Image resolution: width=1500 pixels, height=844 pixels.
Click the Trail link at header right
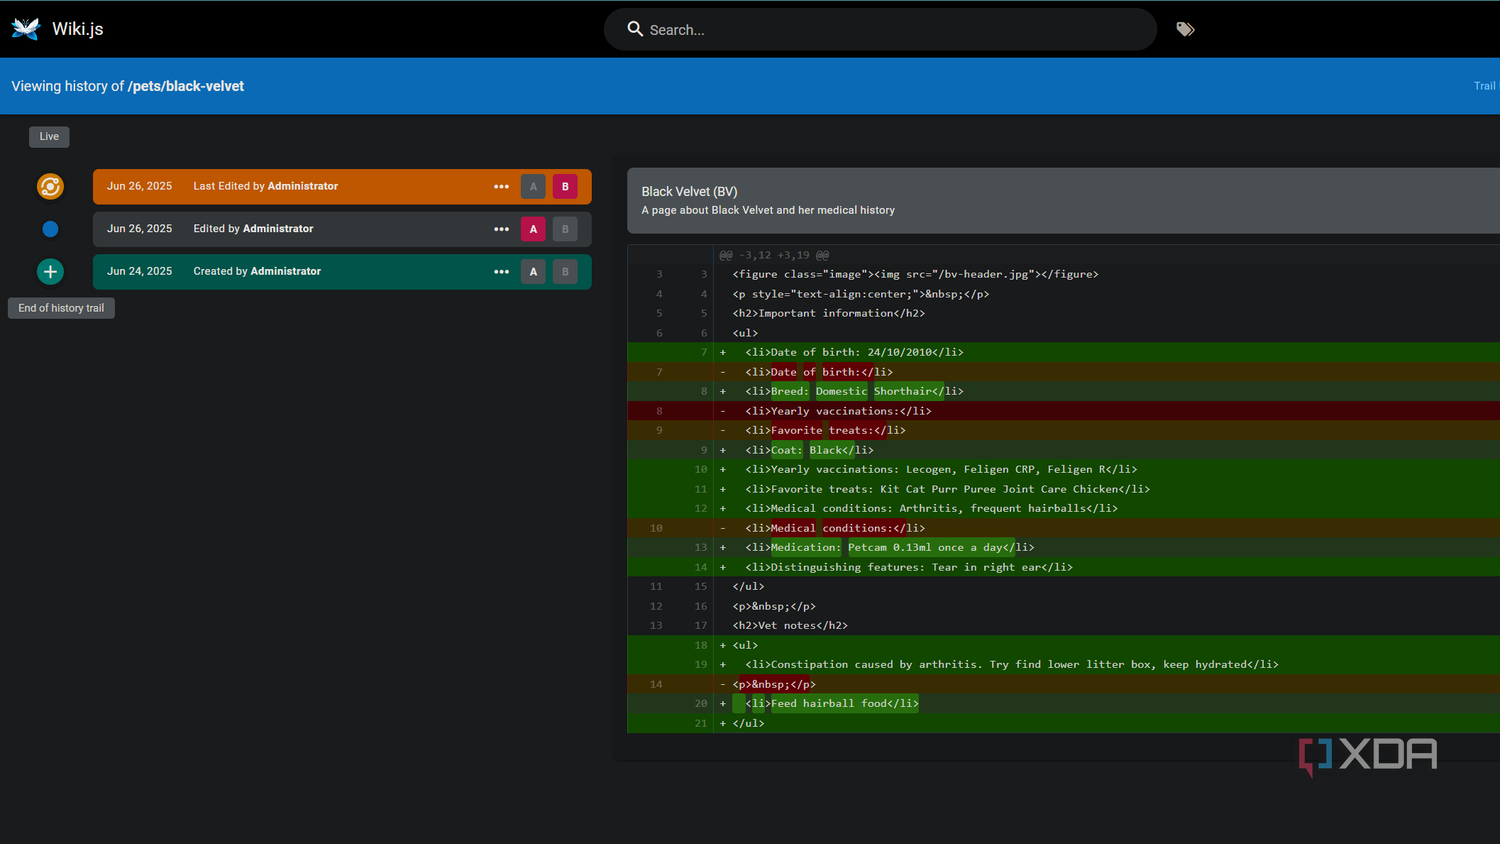(x=1485, y=86)
